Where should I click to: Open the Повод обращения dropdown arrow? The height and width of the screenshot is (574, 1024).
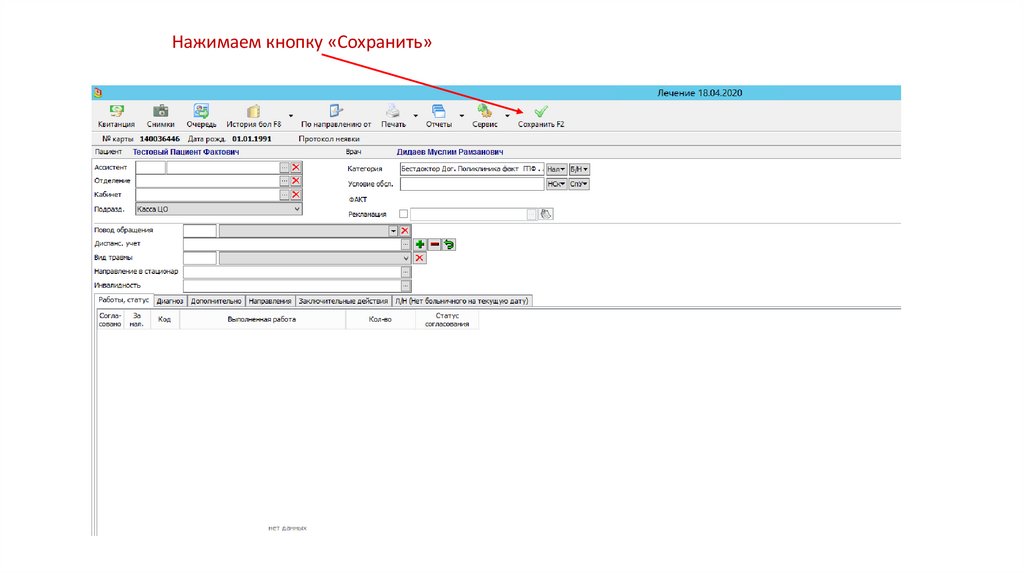coord(393,231)
